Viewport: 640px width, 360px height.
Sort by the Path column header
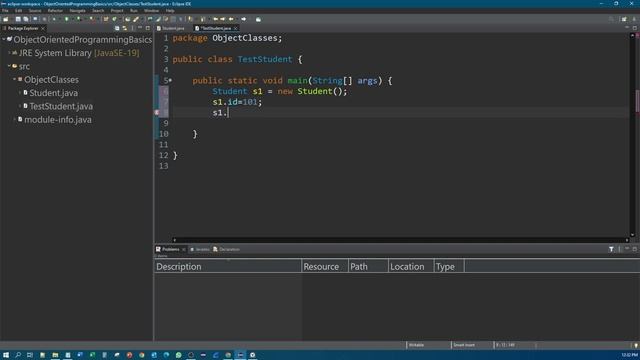coord(368,267)
